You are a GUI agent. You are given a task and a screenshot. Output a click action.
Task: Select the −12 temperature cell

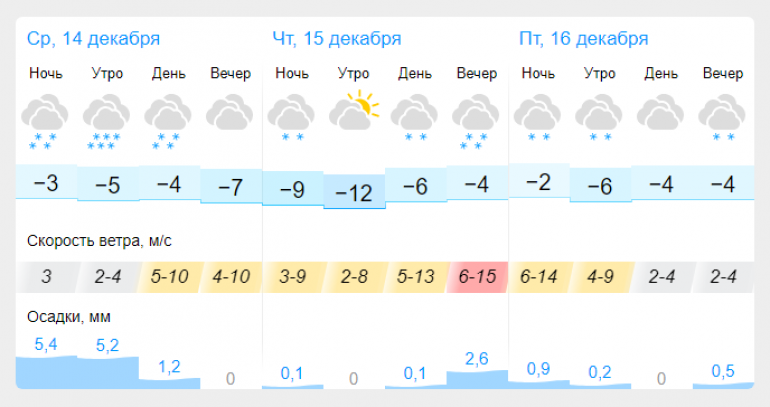354,192
